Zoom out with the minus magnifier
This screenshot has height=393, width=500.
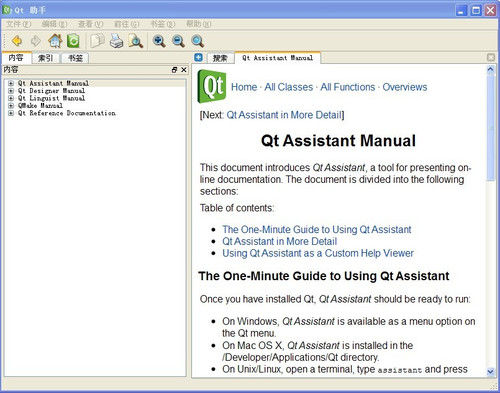pos(178,41)
